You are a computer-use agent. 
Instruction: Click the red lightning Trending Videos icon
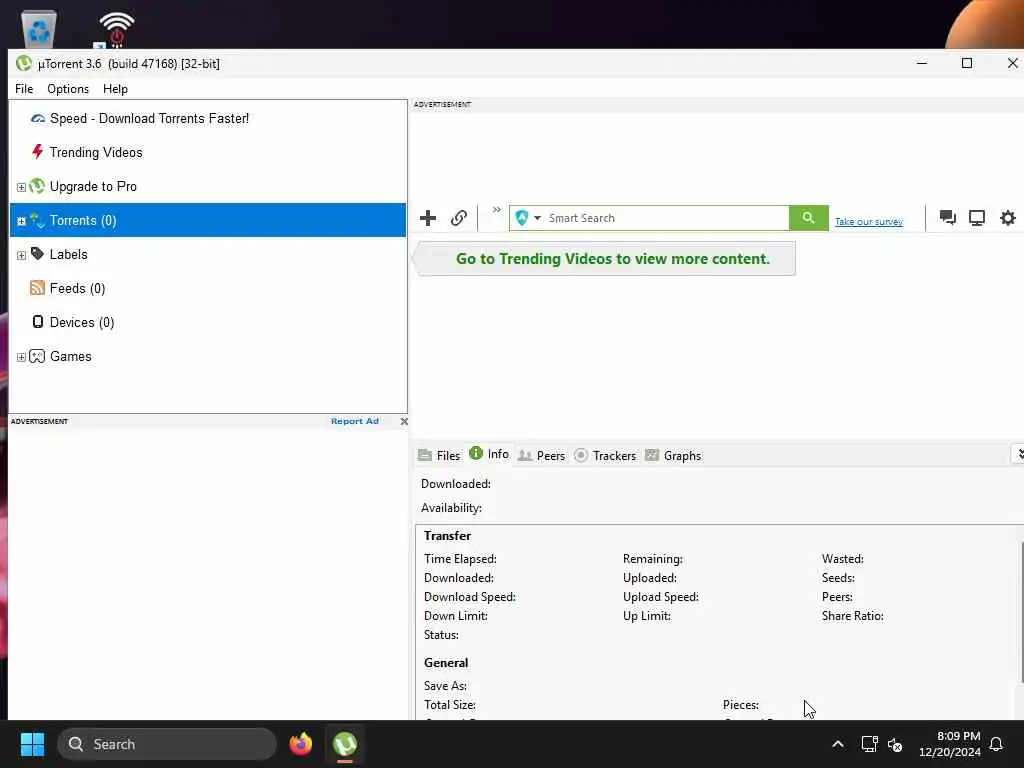click(x=37, y=152)
